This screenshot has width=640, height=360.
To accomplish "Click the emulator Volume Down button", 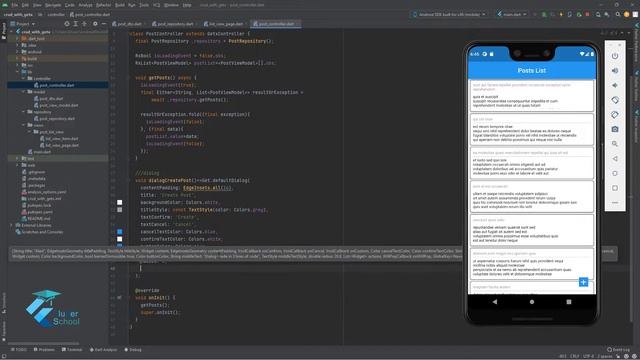I will point(615,85).
